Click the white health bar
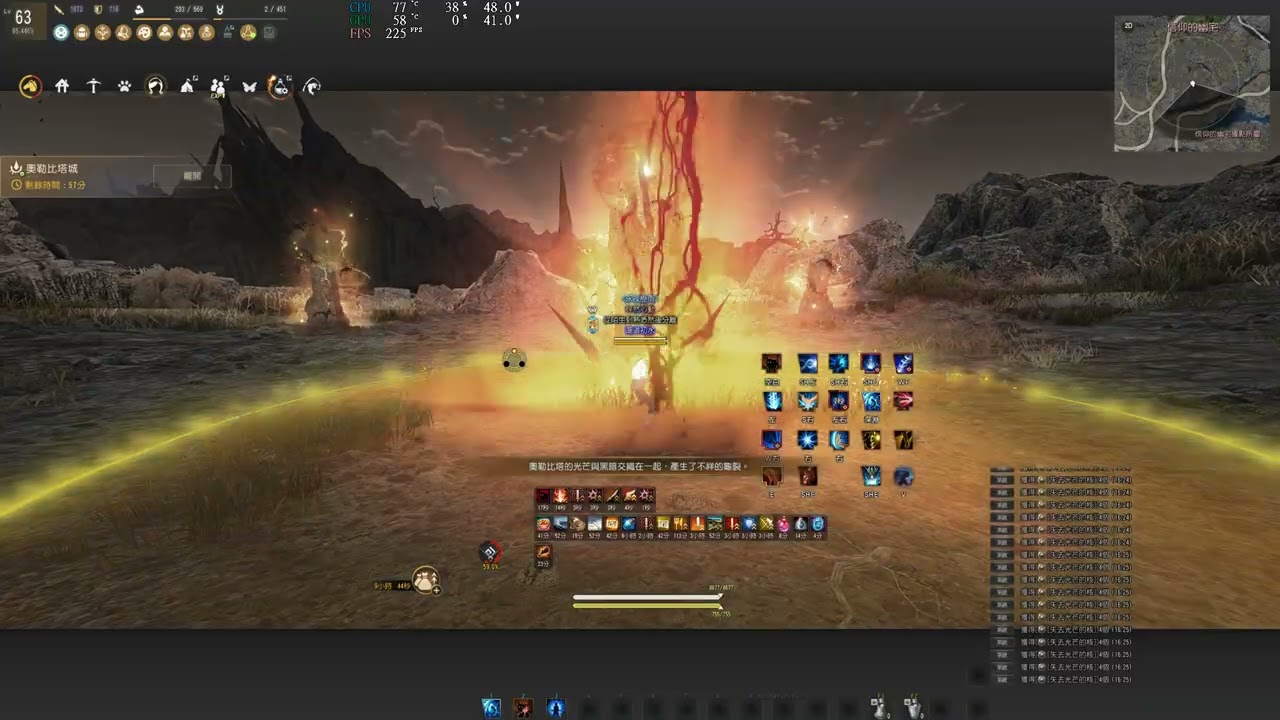Viewport: 1280px width, 720px height. click(646, 598)
